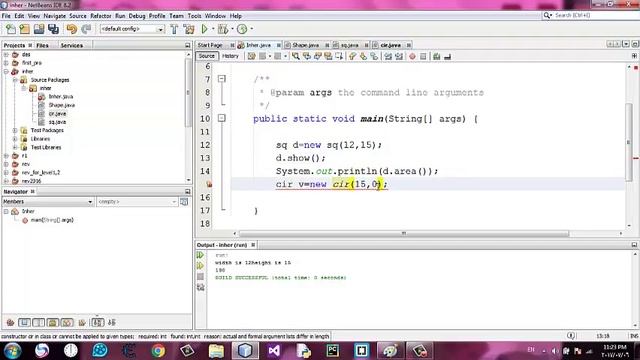This screenshot has width=640, height=360.
Task: Toggle Sort by Name in Navigator bottom bar
Action: coord(97,322)
